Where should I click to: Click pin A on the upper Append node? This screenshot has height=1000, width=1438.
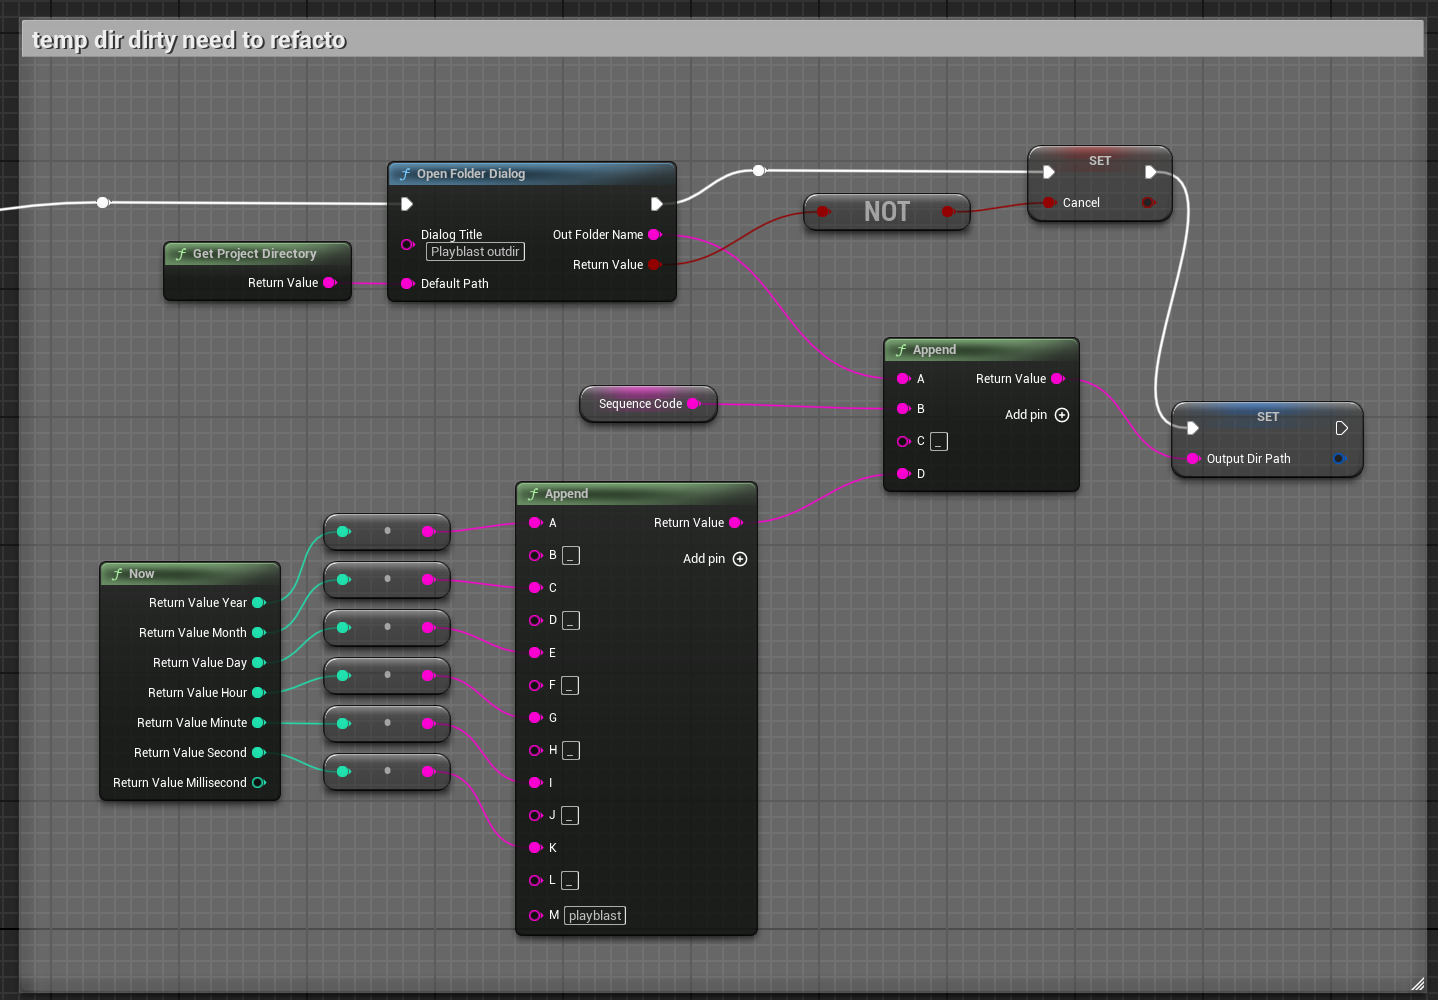pyautogui.click(x=903, y=379)
